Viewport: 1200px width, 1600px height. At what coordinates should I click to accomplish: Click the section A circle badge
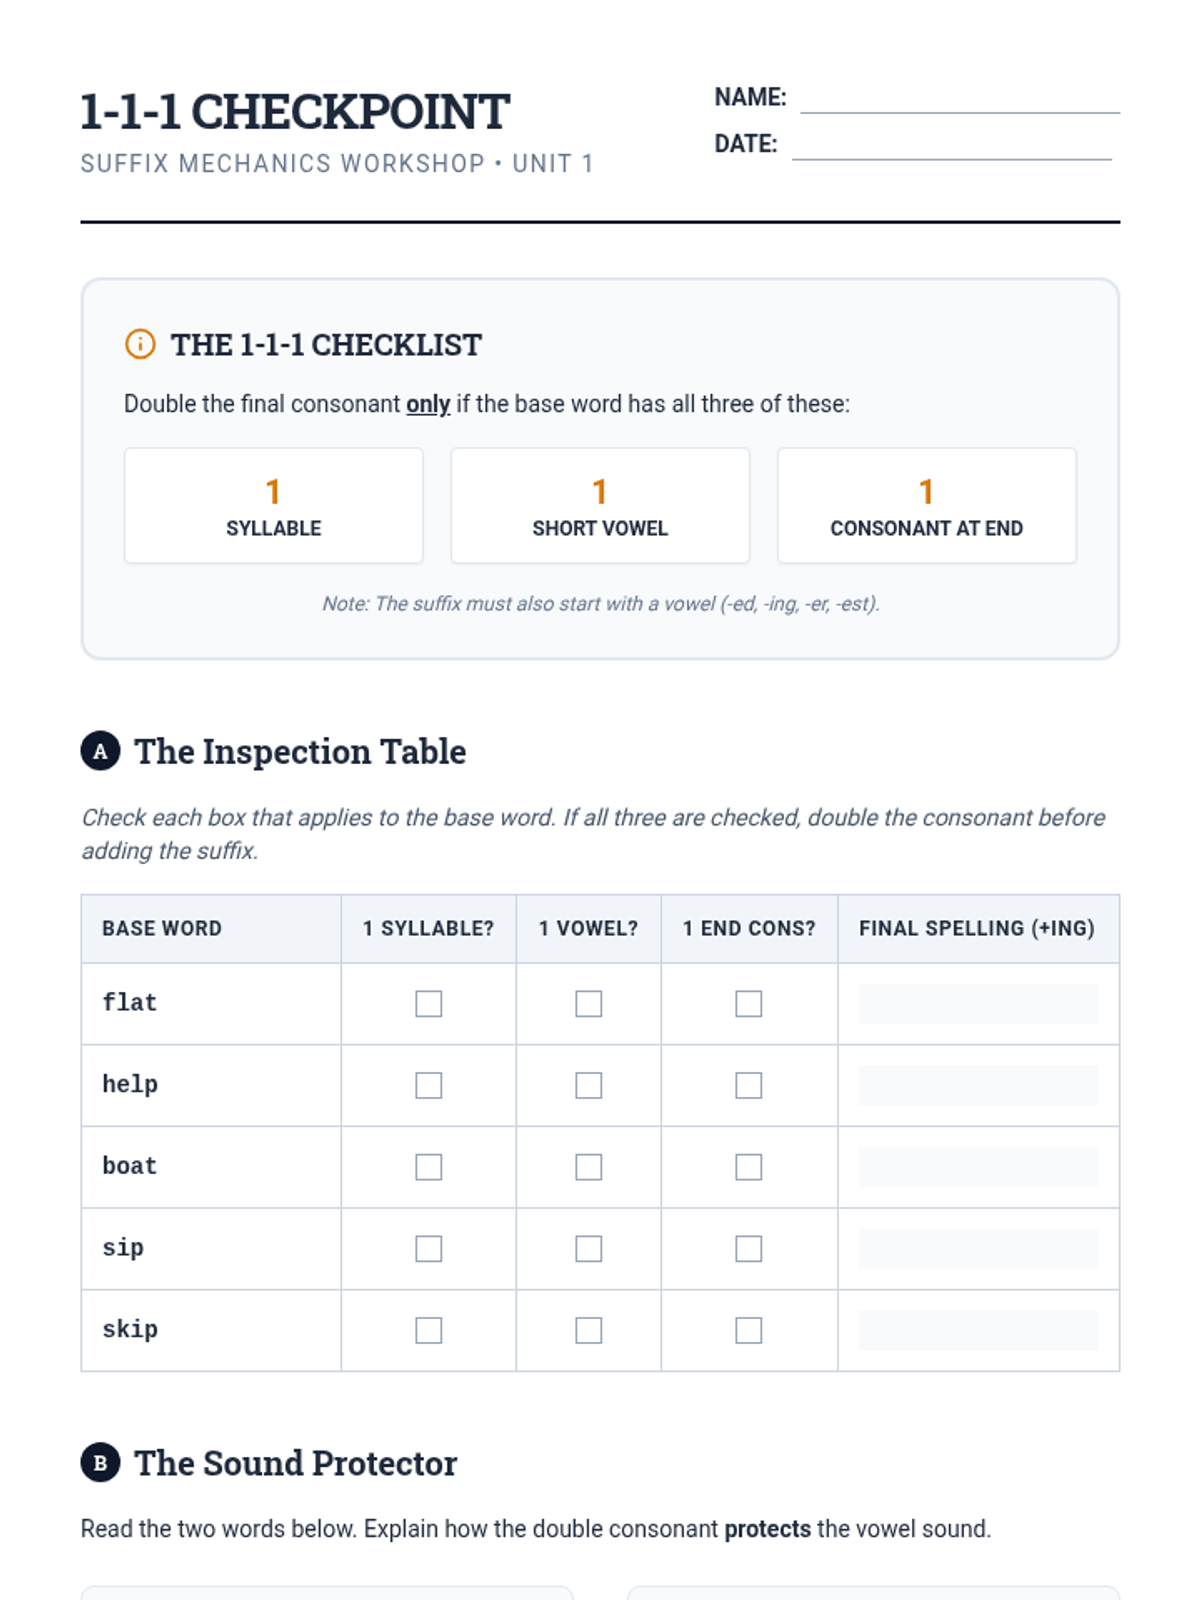pyautogui.click(x=100, y=751)
